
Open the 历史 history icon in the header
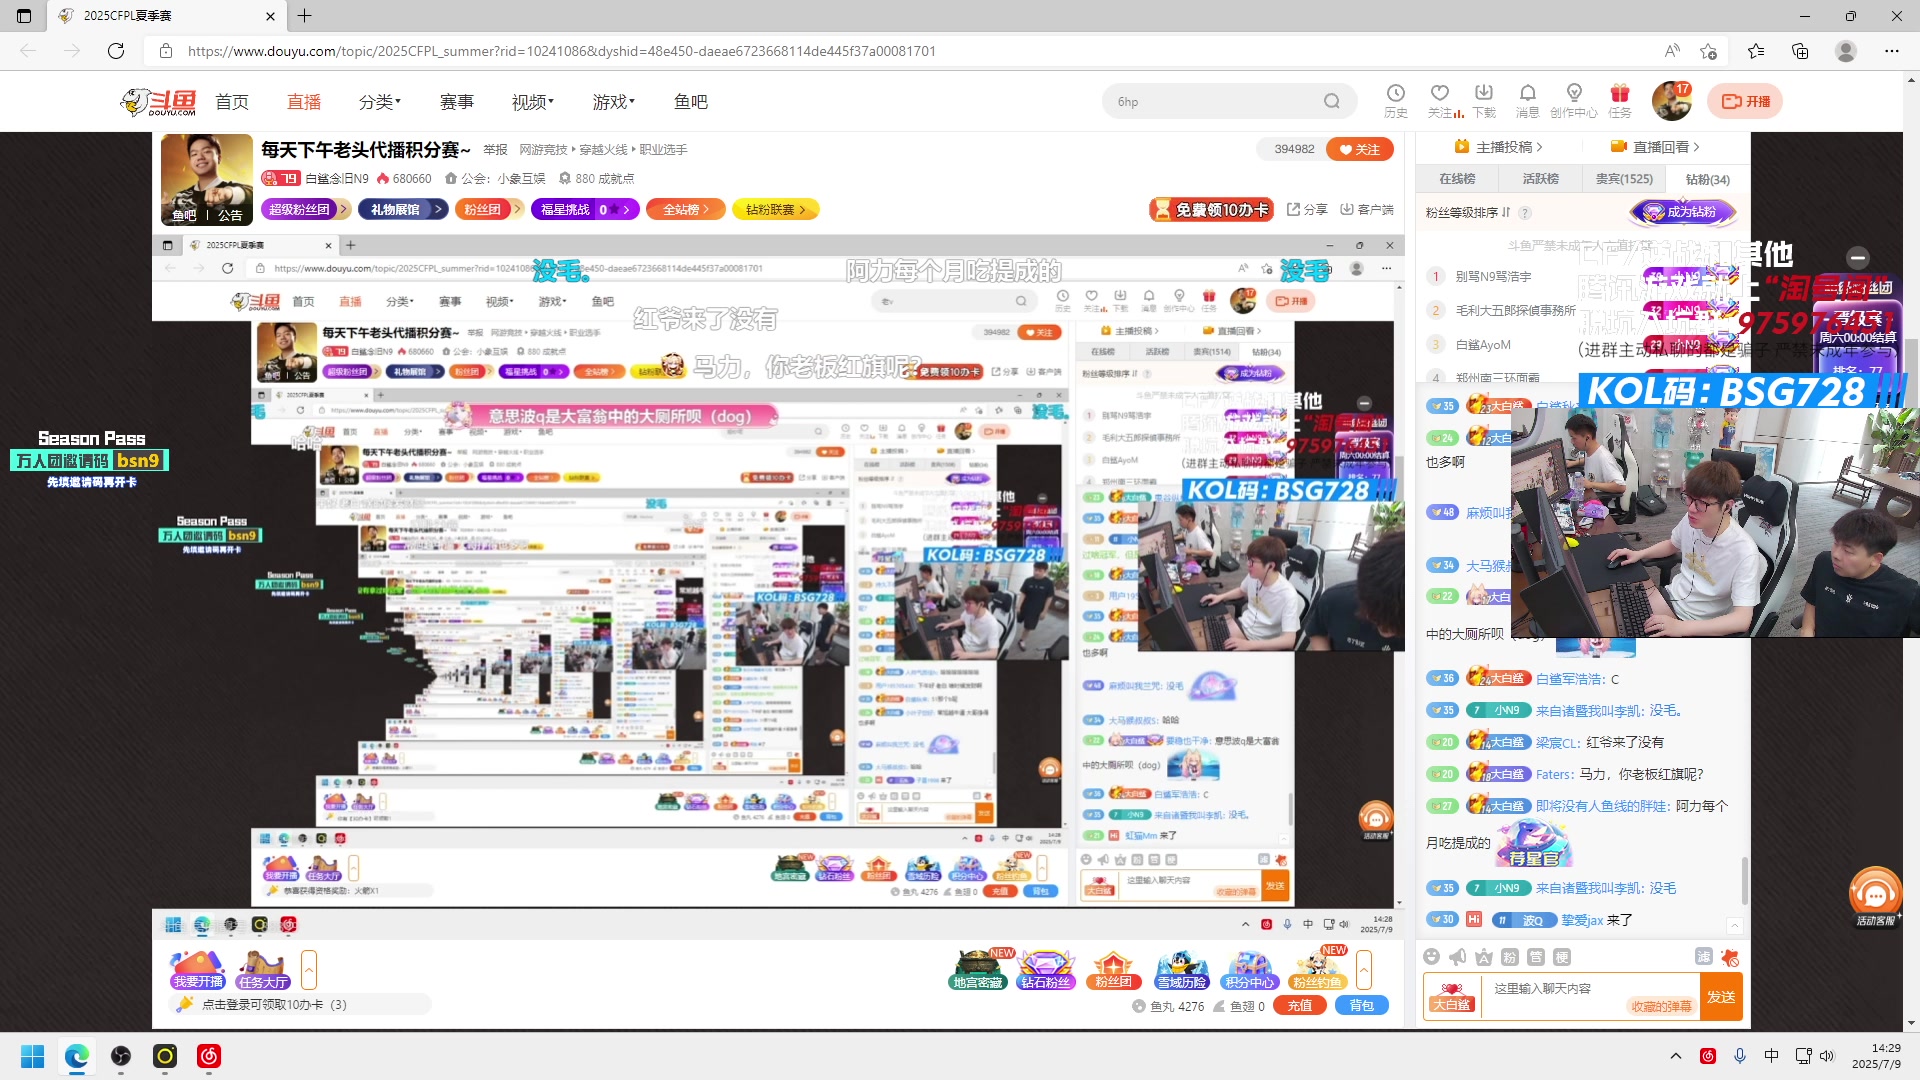pos(1396,100)
